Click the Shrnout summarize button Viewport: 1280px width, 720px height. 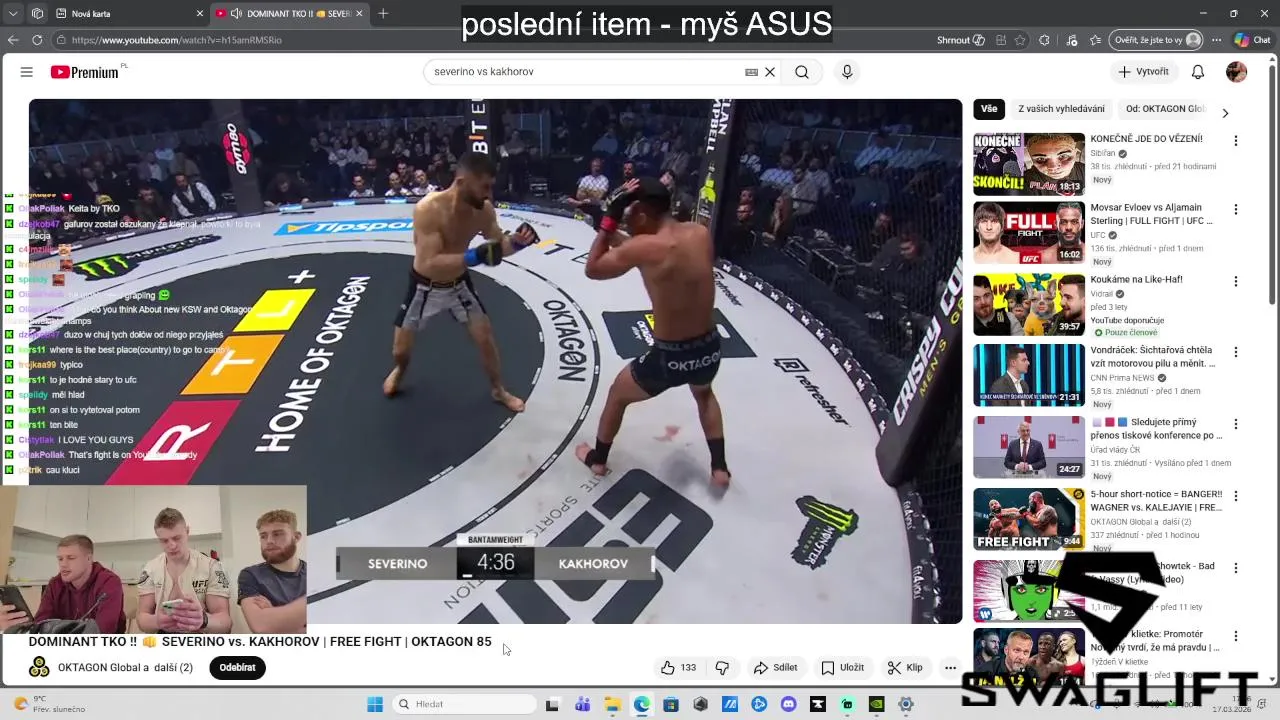tap(961, 40)
